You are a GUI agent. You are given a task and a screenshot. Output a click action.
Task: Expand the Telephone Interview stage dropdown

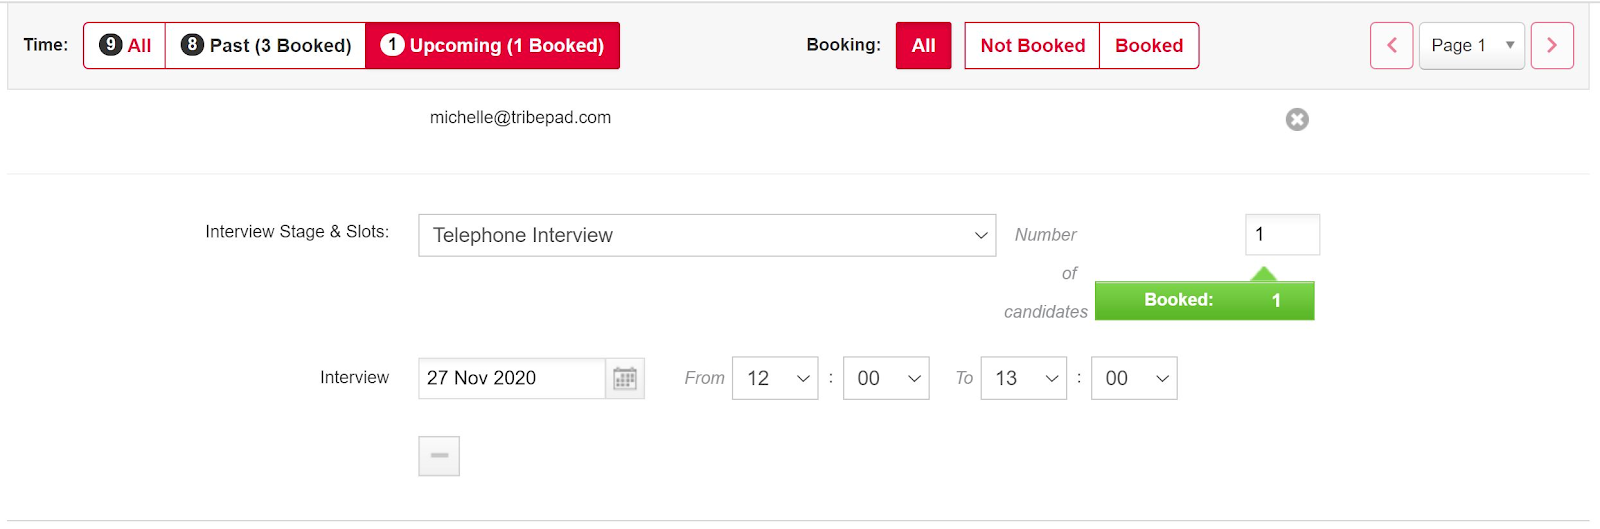(x=707, y=235)
